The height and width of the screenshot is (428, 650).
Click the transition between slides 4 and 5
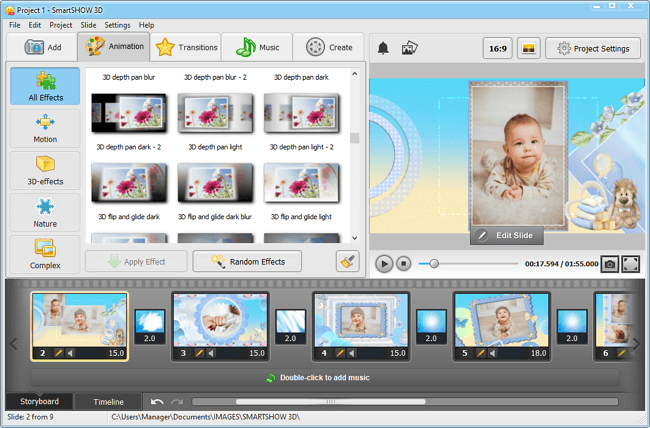pos(431,326)
